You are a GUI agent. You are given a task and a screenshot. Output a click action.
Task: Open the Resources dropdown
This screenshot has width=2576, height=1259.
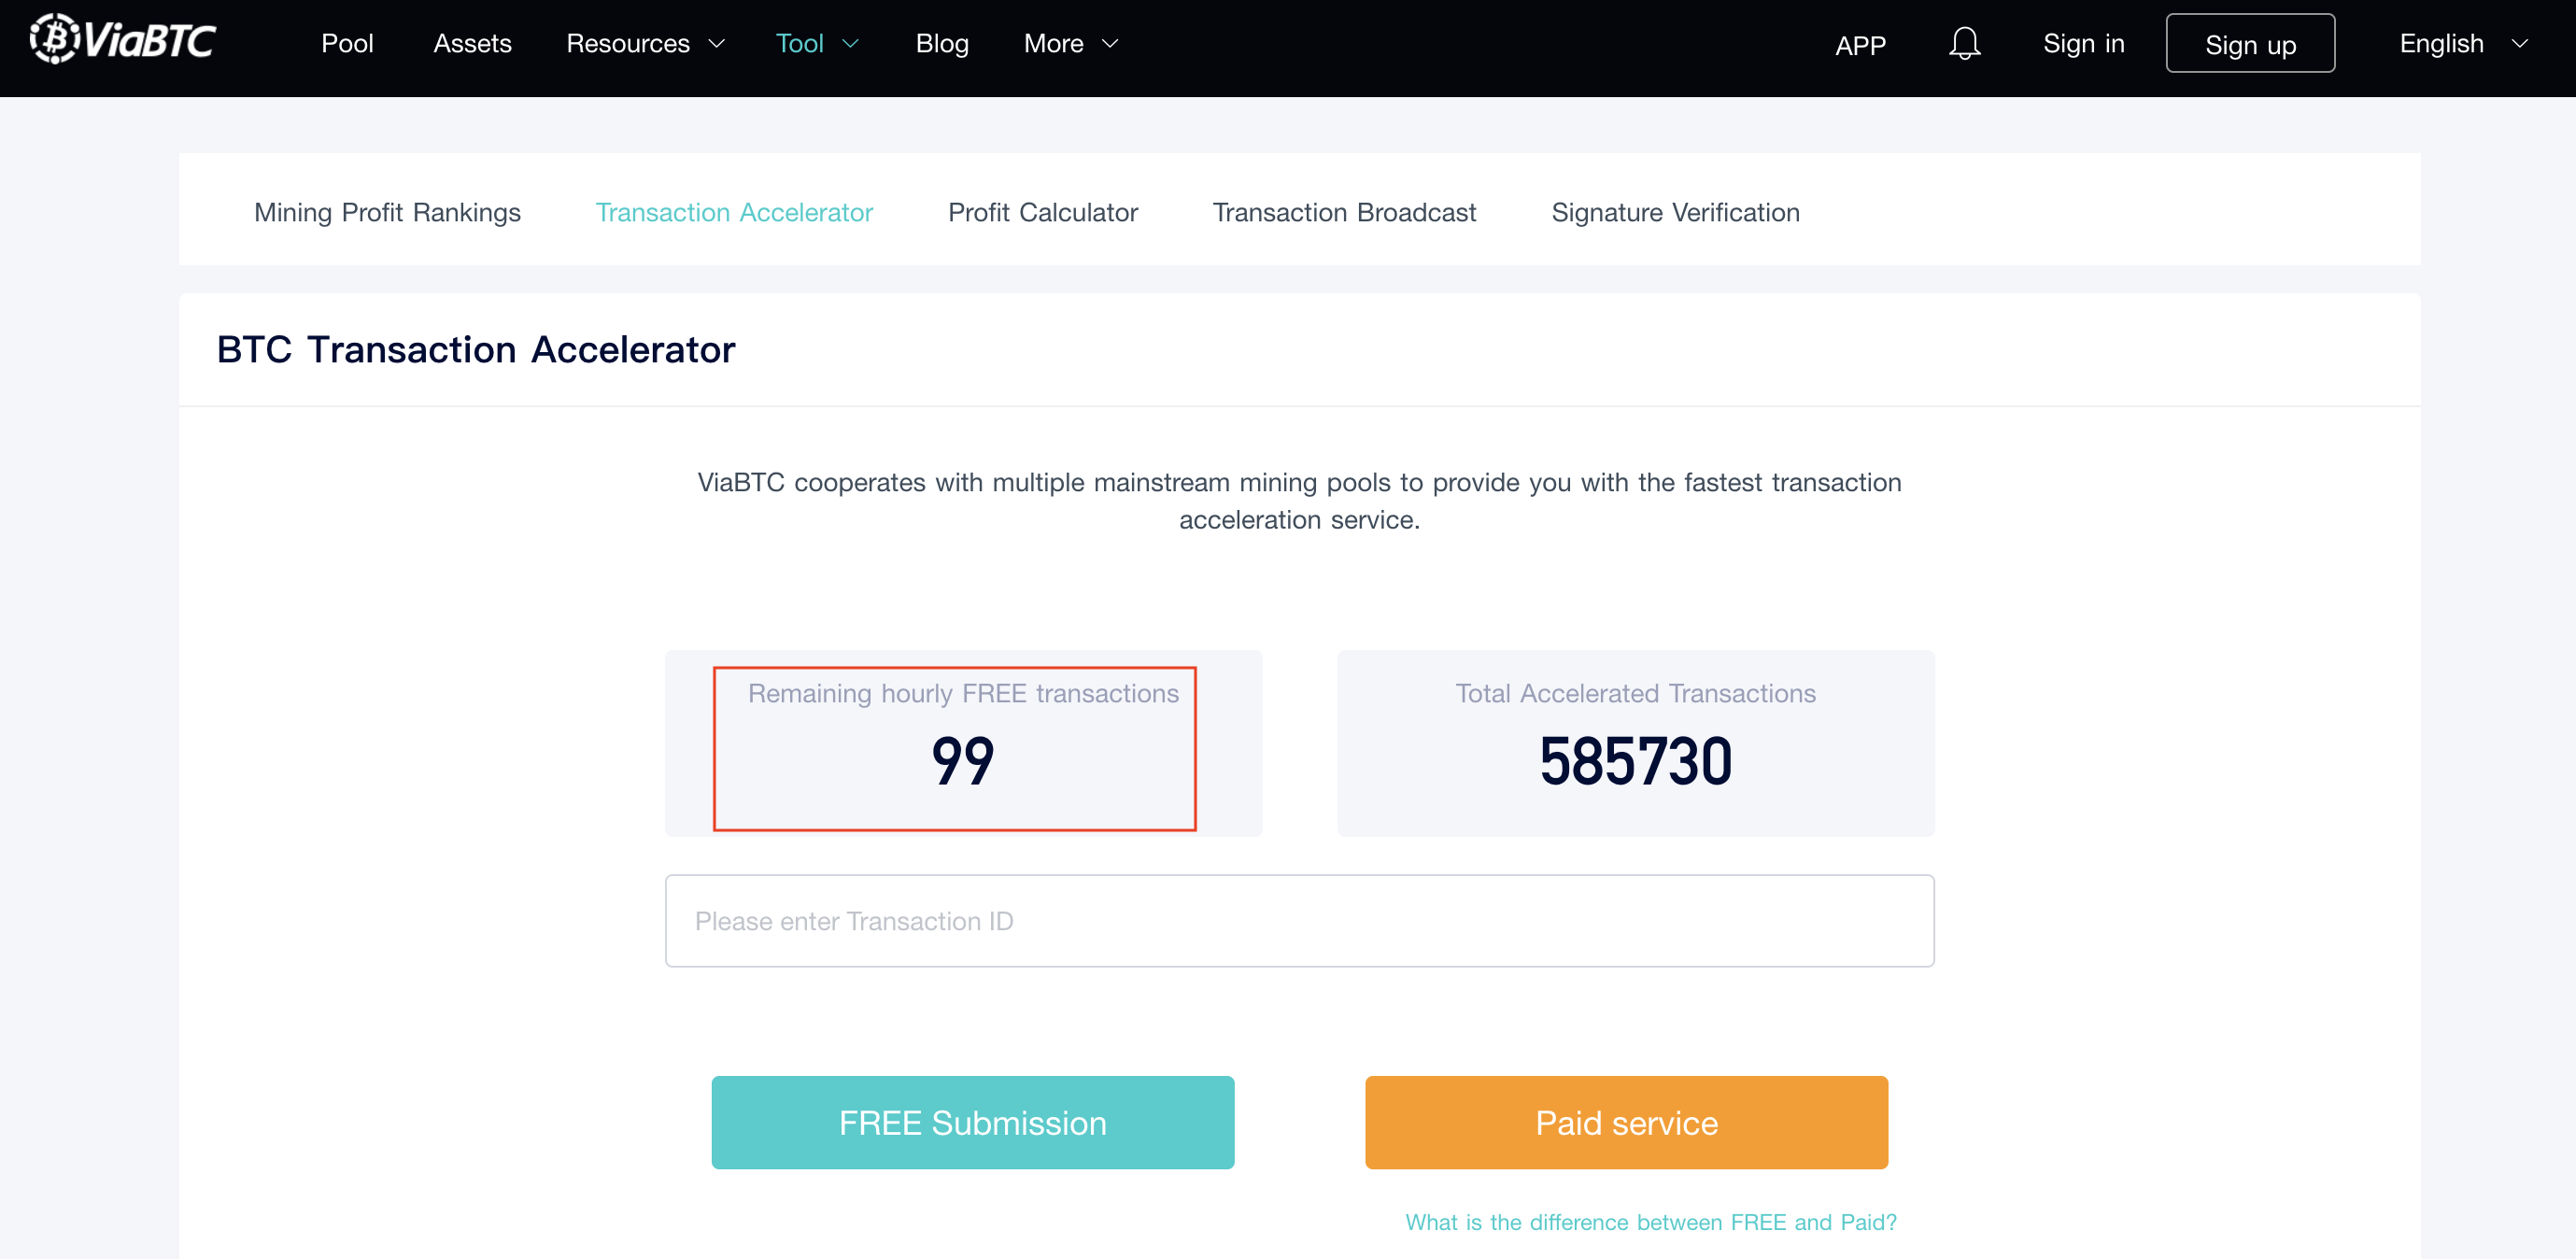point(644,43)
